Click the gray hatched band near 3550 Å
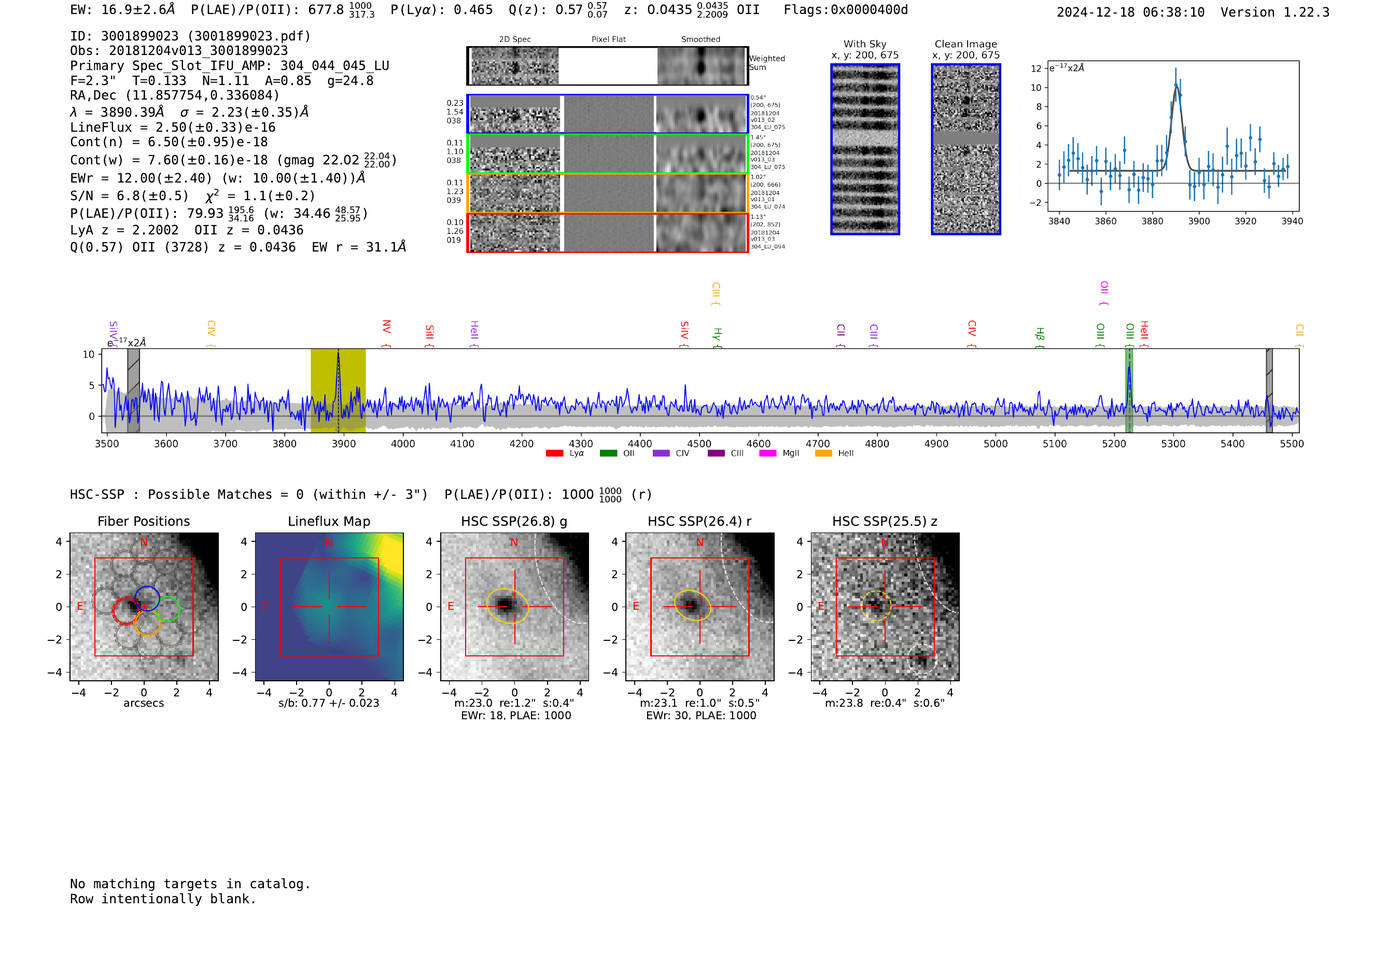 coord(133,390)
